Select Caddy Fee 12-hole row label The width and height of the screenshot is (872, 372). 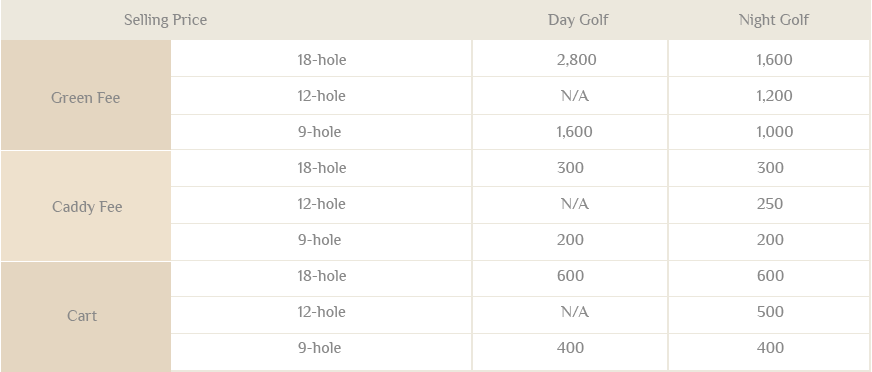click(x=321, y=204)
